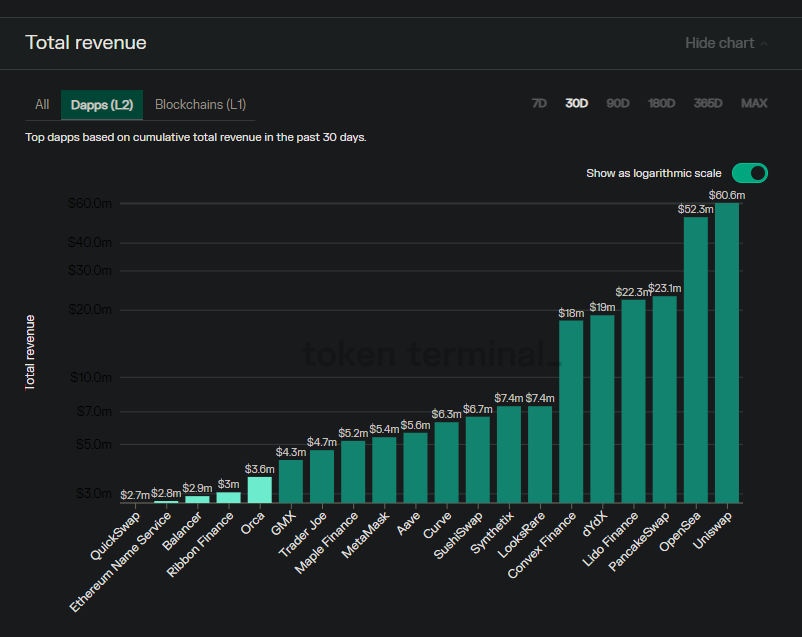Show MAX time range data

[x=754, y=103]
